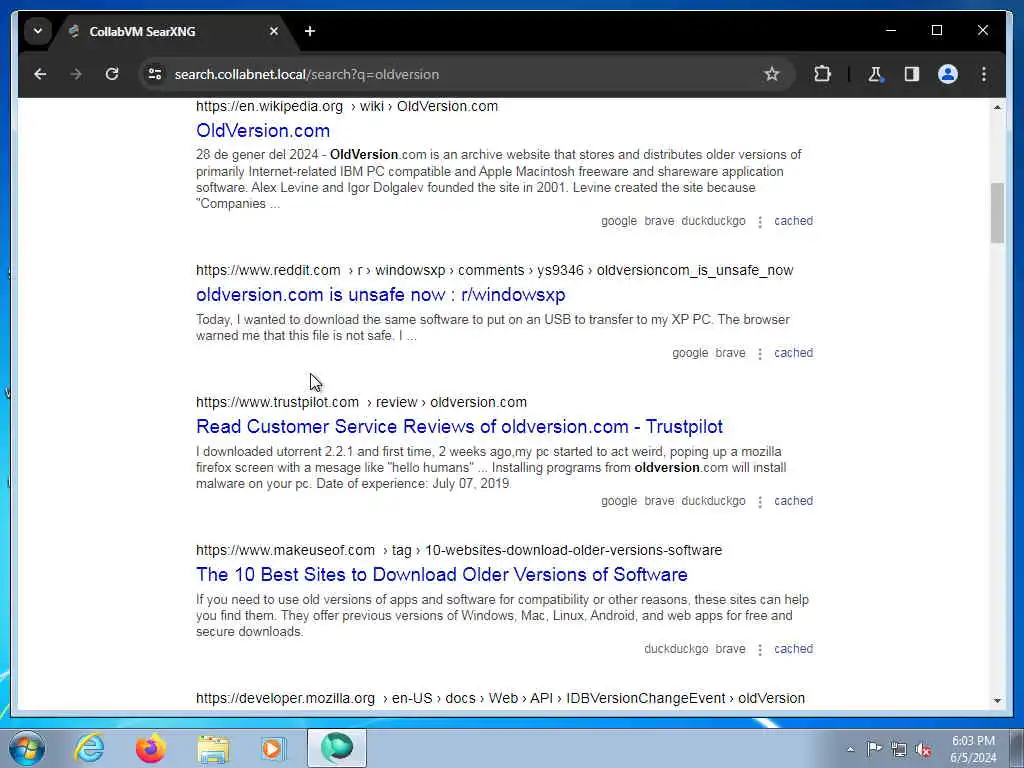This screenshot has height=768, width=1024.
Task: Click the page scrollbar thumb
Action: (x=997, y=213)
